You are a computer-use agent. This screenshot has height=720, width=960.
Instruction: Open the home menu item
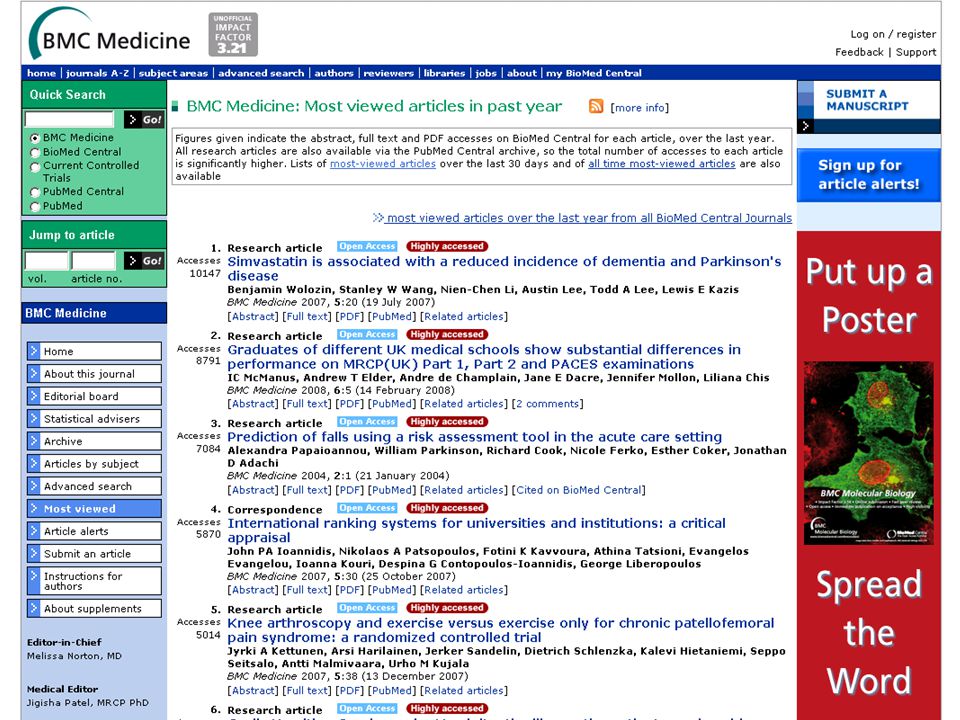[x=41, y=73]
